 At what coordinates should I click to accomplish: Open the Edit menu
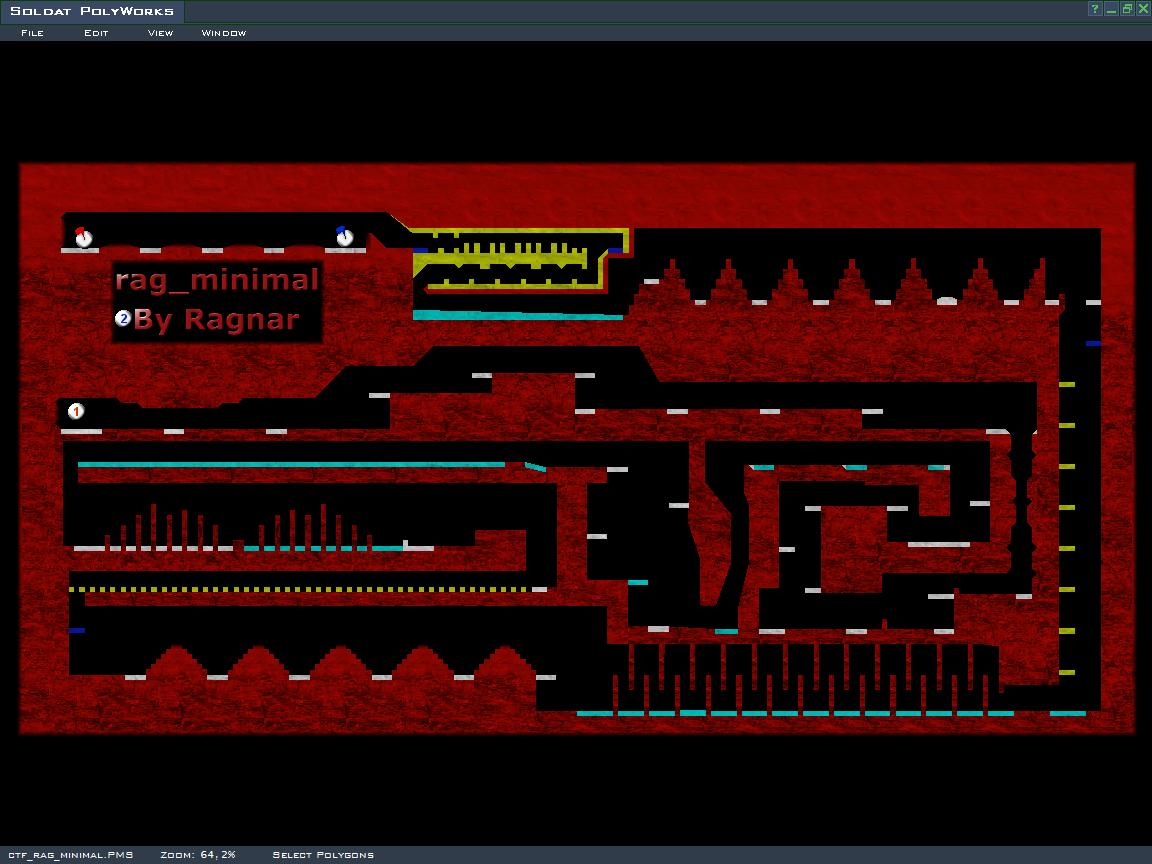click(96, 33)
